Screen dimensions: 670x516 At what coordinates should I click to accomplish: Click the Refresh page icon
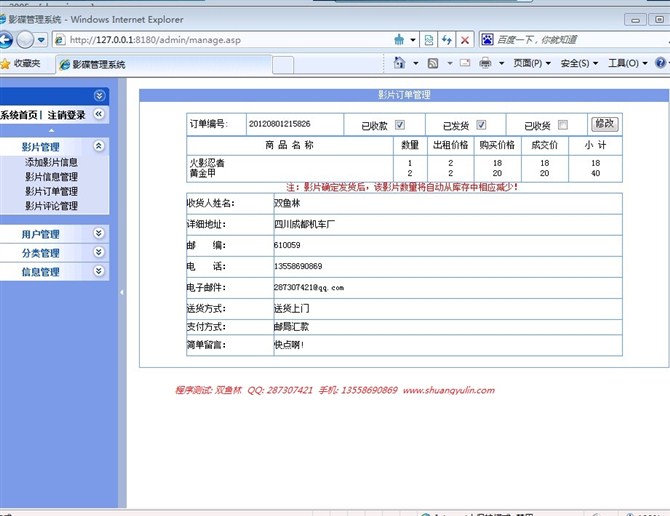pyautogui.click(x=447, y=40)
